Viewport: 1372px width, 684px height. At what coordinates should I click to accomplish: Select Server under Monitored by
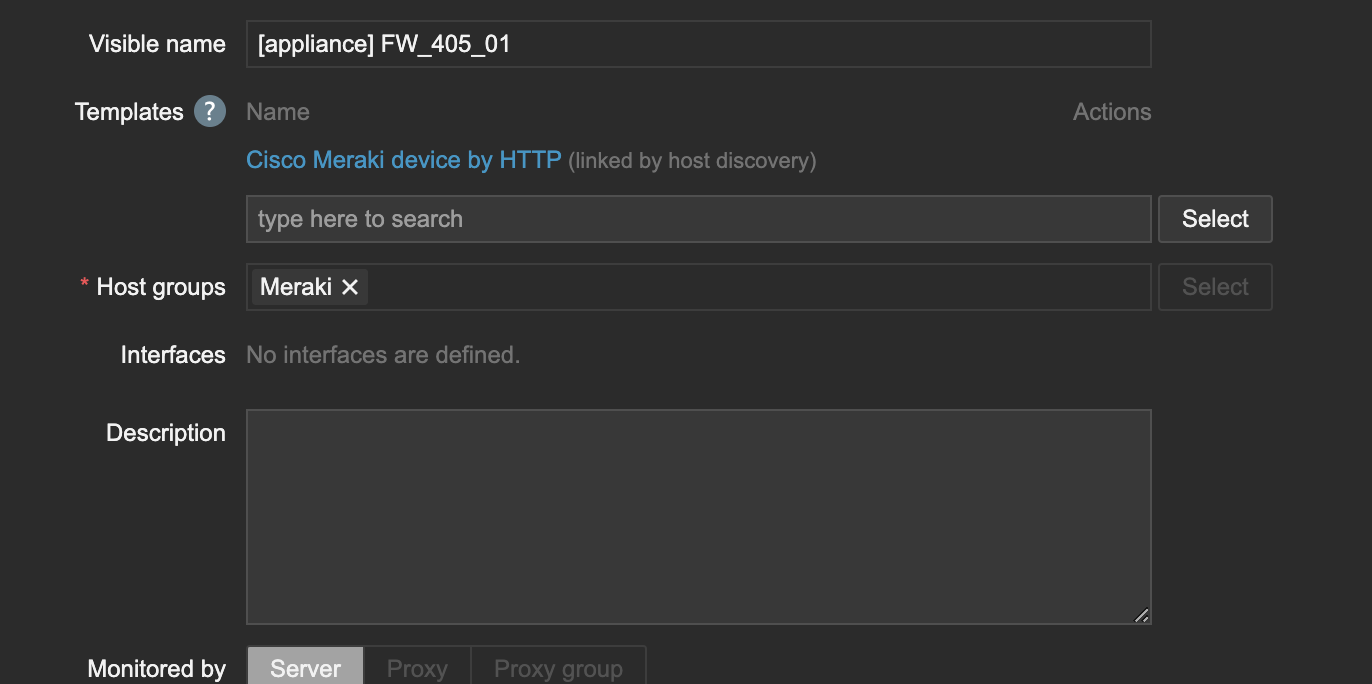pyautogui.click(x=305, y=668)
